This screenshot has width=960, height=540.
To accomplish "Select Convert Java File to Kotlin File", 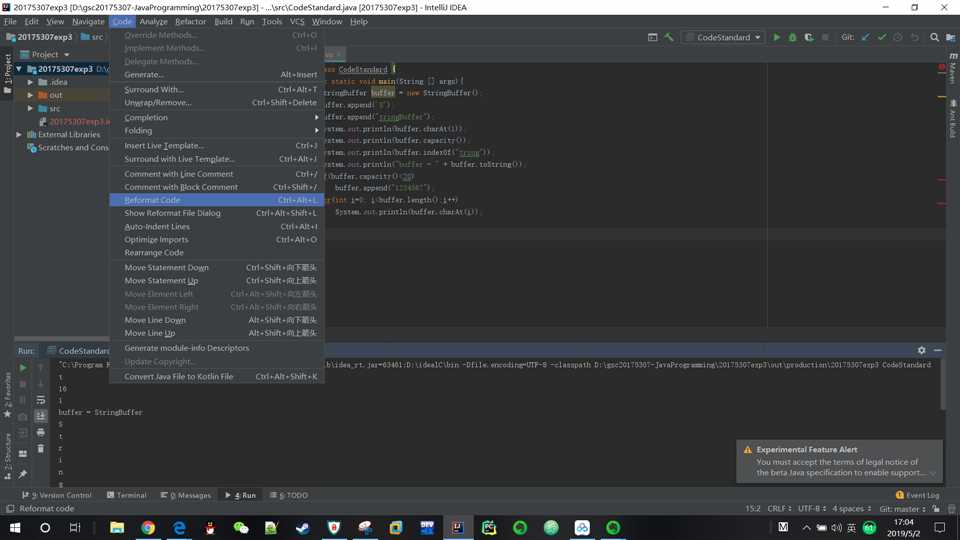I will 216,377.
